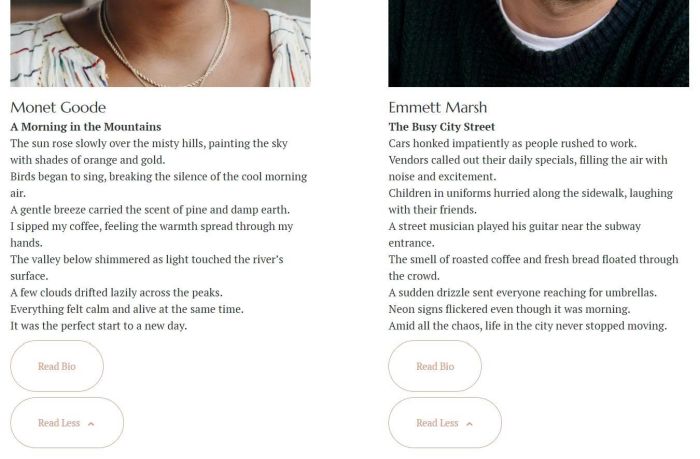Click the line "Cars honked impatiently as people rushed to work."

click(x=512, y=143)
